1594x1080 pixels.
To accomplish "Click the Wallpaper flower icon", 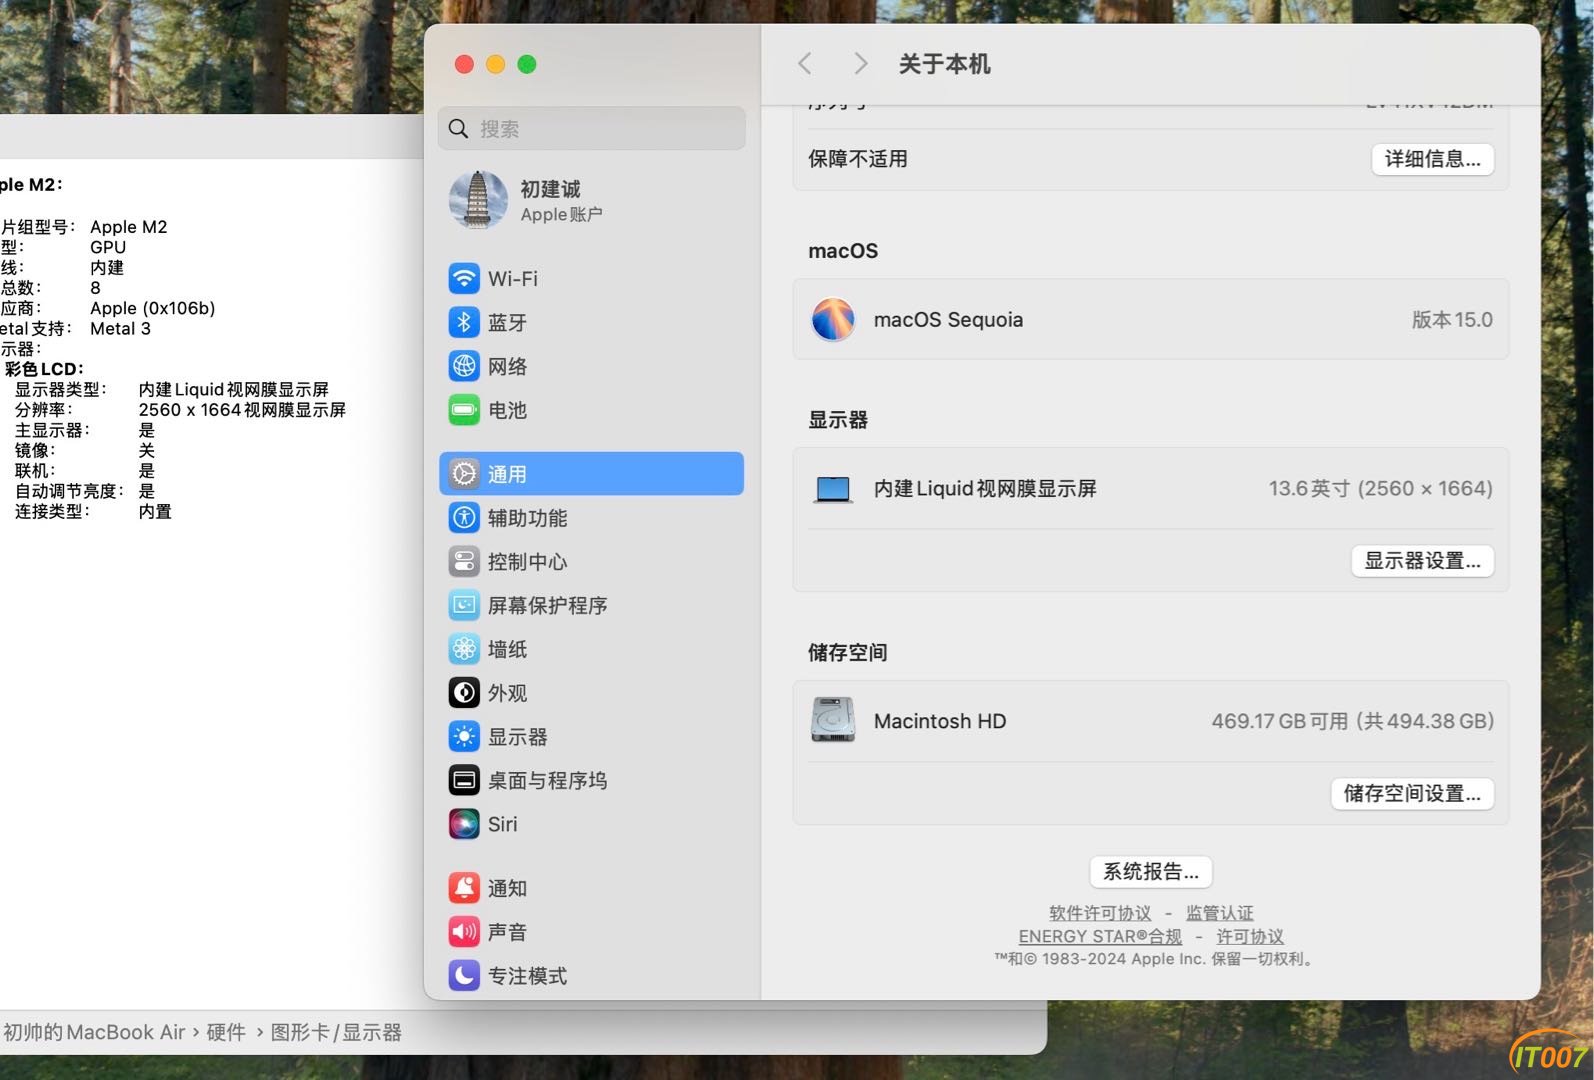I will tap(464, 649).
